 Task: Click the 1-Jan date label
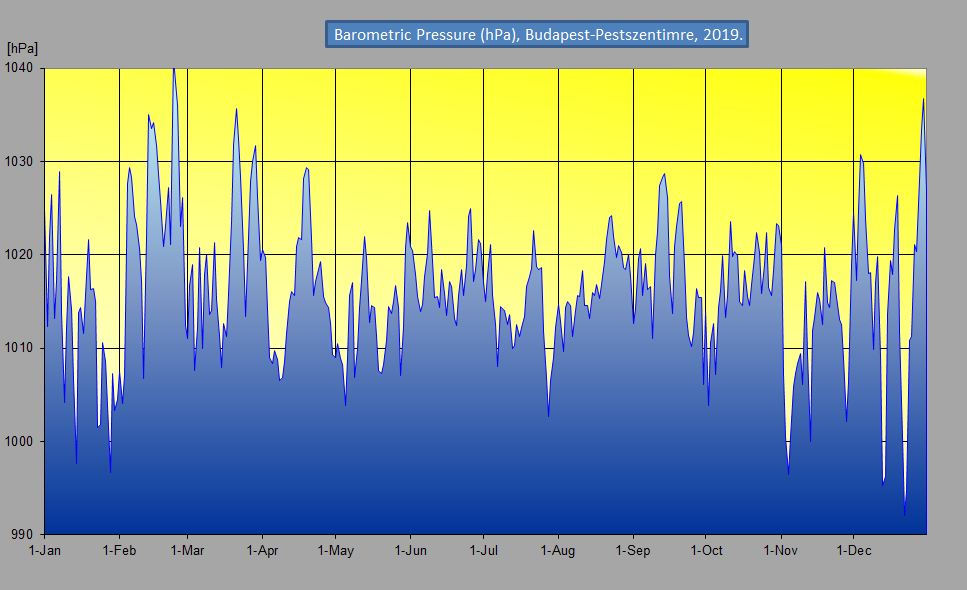45,550
